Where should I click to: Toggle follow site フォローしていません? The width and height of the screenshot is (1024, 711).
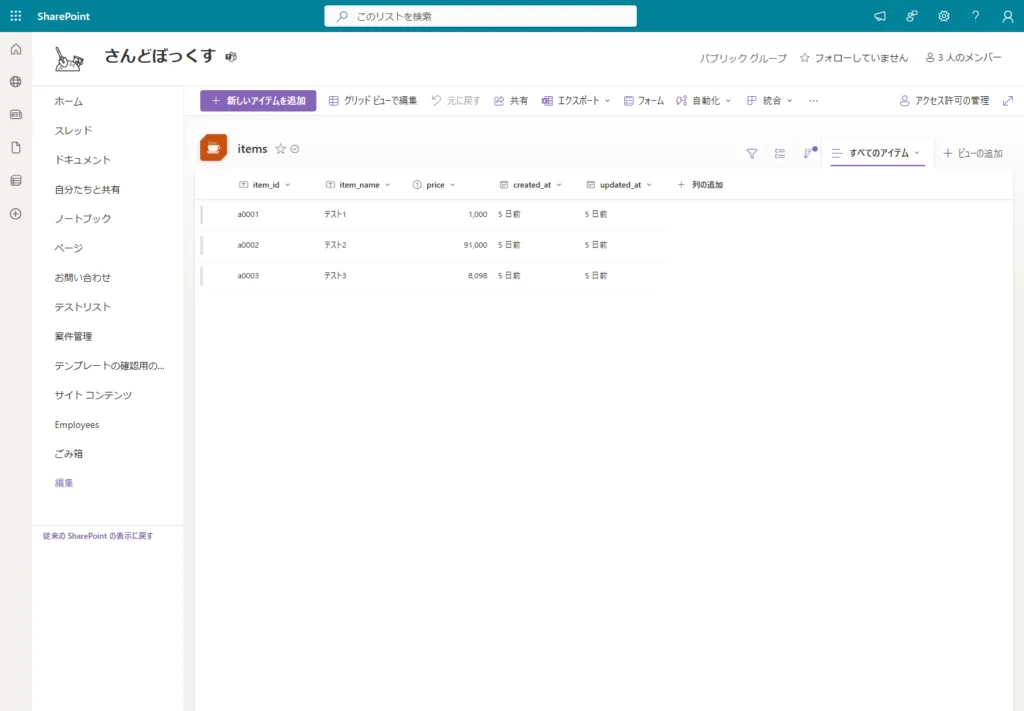tap(853, 58)
